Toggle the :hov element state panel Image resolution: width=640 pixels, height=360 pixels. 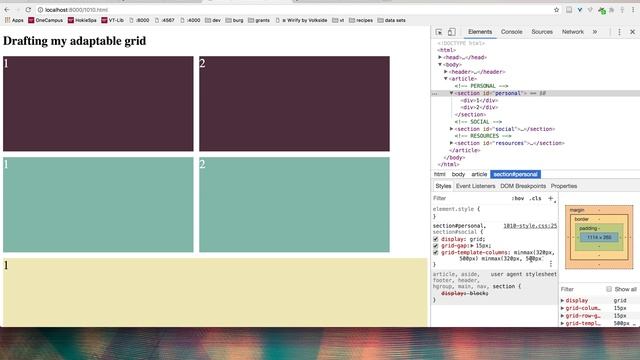pyautogui.click(x=518, y=198)
